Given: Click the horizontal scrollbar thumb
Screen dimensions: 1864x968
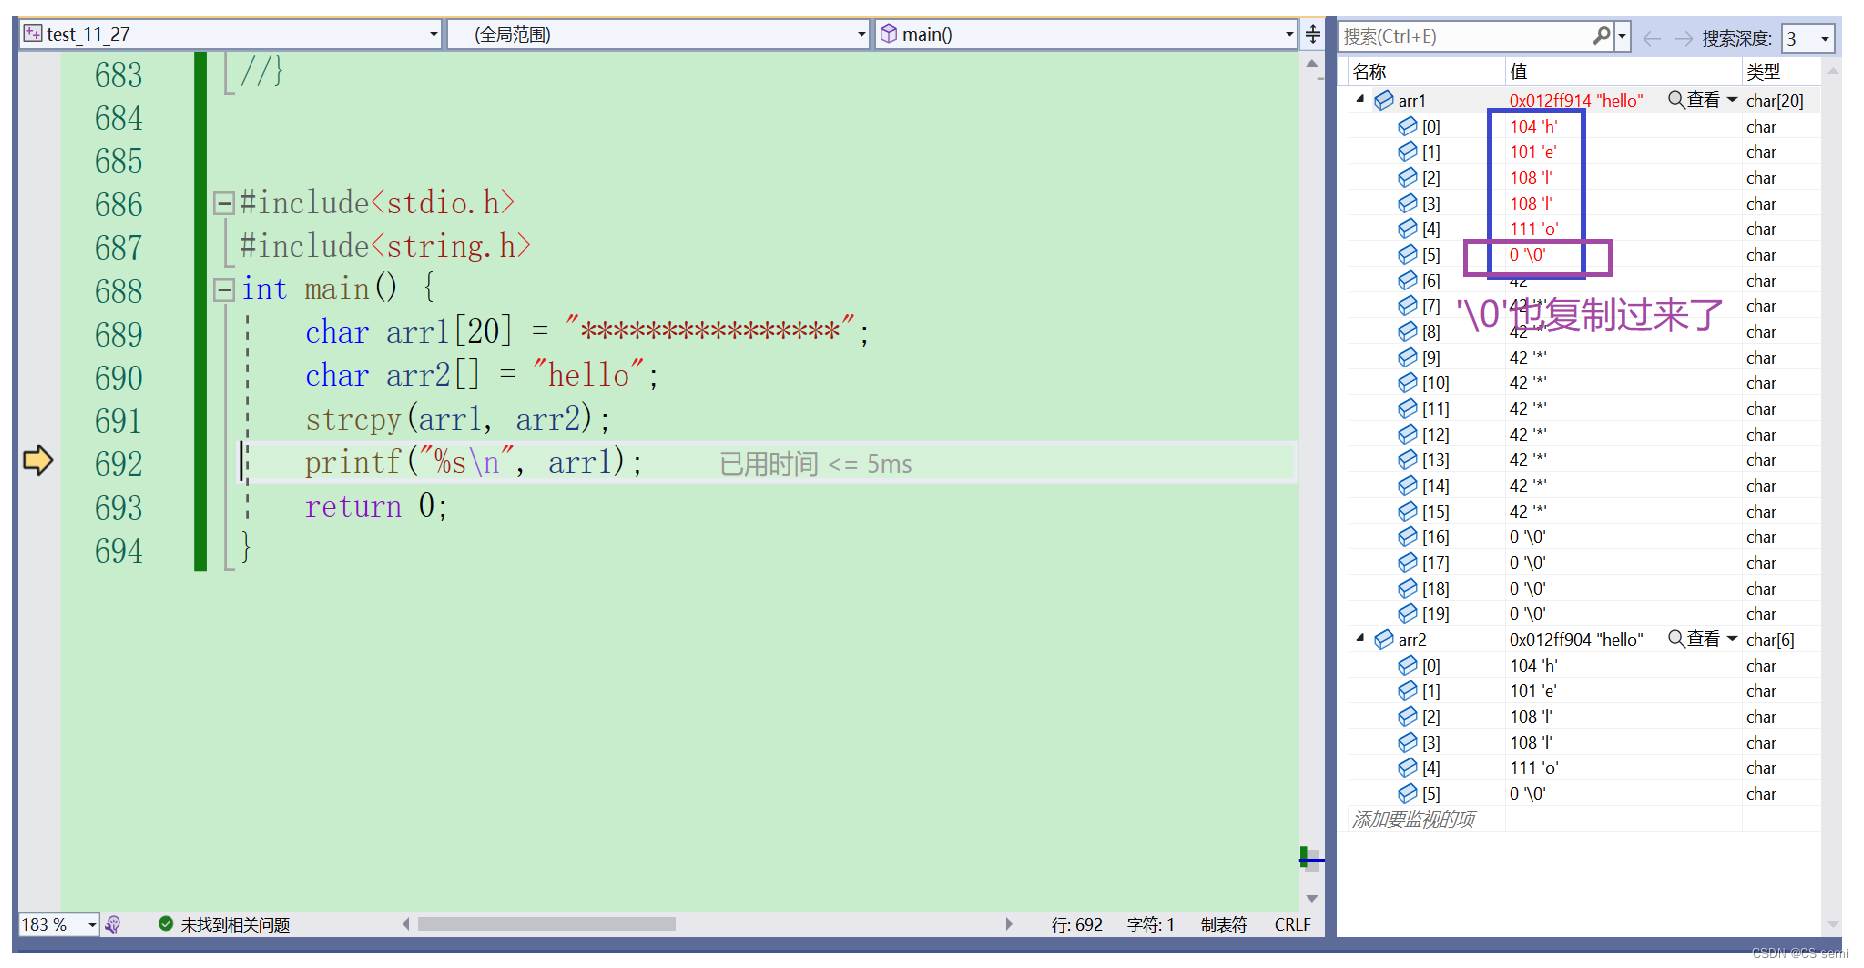Looking at the screenshot, I should (546, 924).
